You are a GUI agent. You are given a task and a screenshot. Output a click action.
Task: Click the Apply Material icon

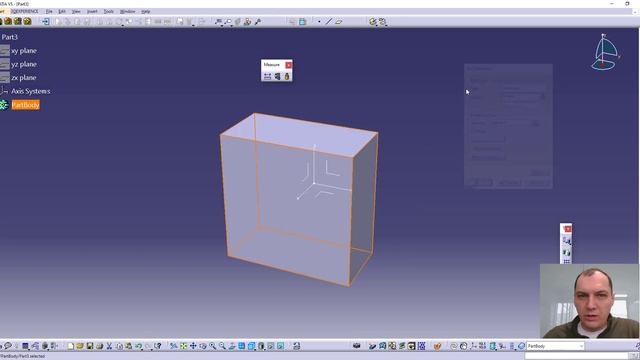tap(437, 346)
